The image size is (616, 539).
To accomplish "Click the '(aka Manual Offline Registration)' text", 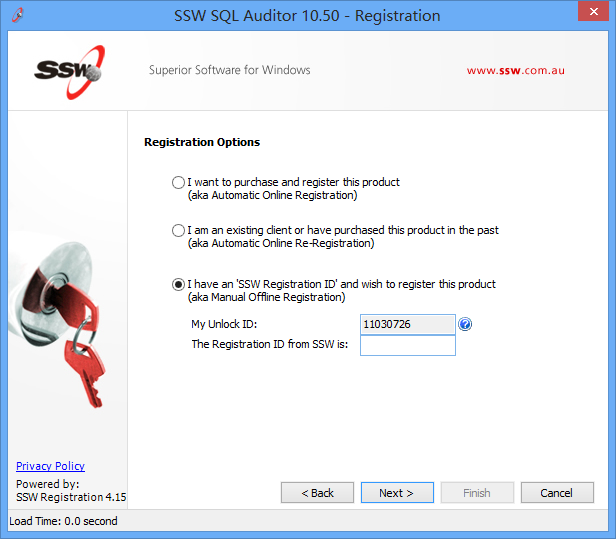I will point(267,297).
